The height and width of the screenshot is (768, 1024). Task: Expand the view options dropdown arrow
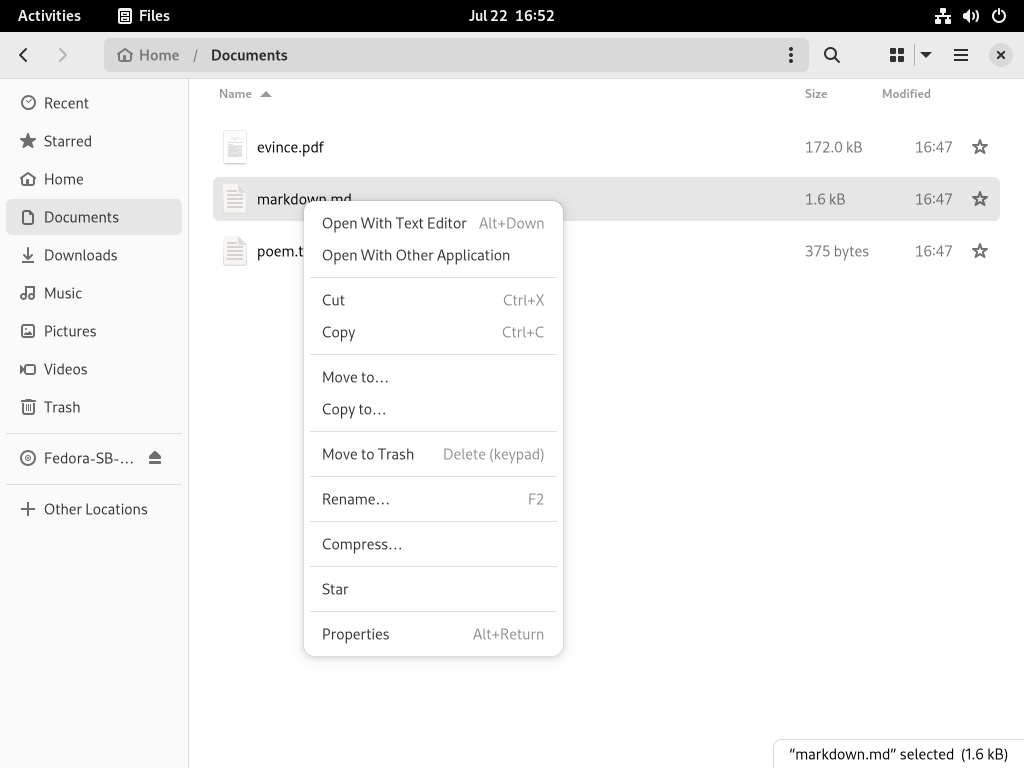click(925, 55)
